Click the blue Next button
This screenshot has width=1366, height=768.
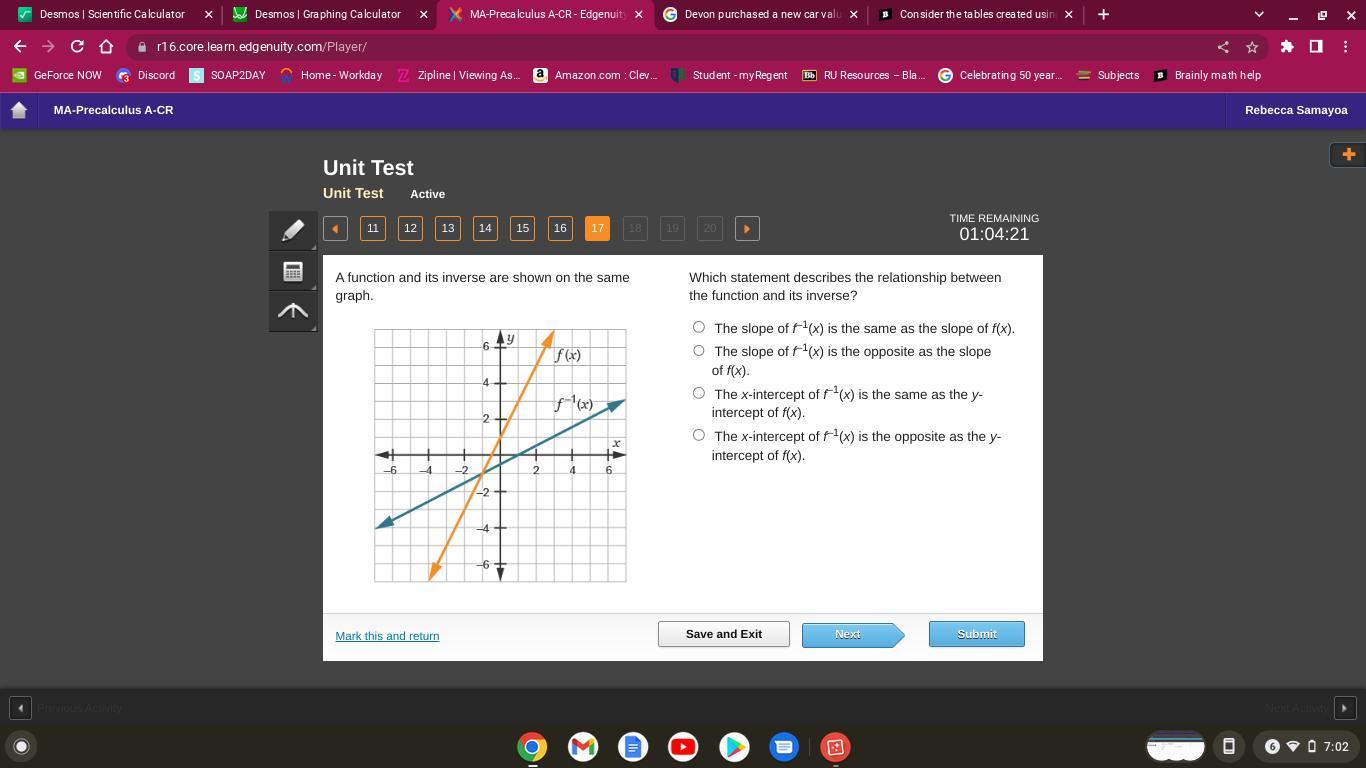(x=852, y=634)
